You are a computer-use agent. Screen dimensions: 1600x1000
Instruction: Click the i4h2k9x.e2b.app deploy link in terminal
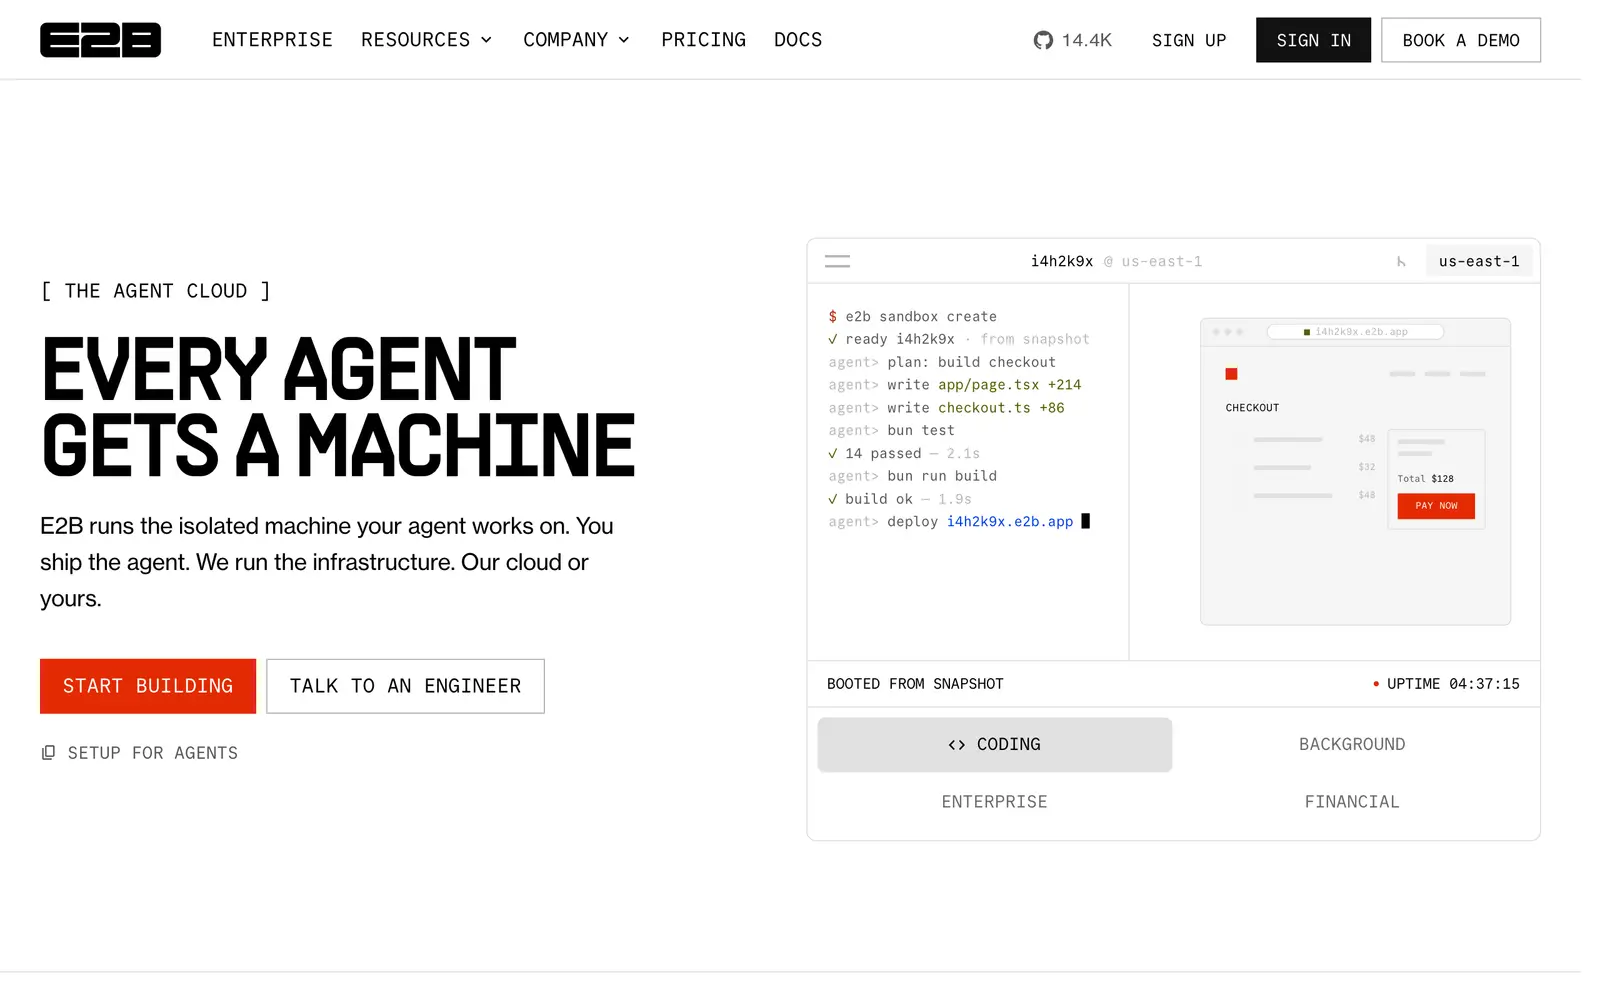click(x=1010, y=522)
